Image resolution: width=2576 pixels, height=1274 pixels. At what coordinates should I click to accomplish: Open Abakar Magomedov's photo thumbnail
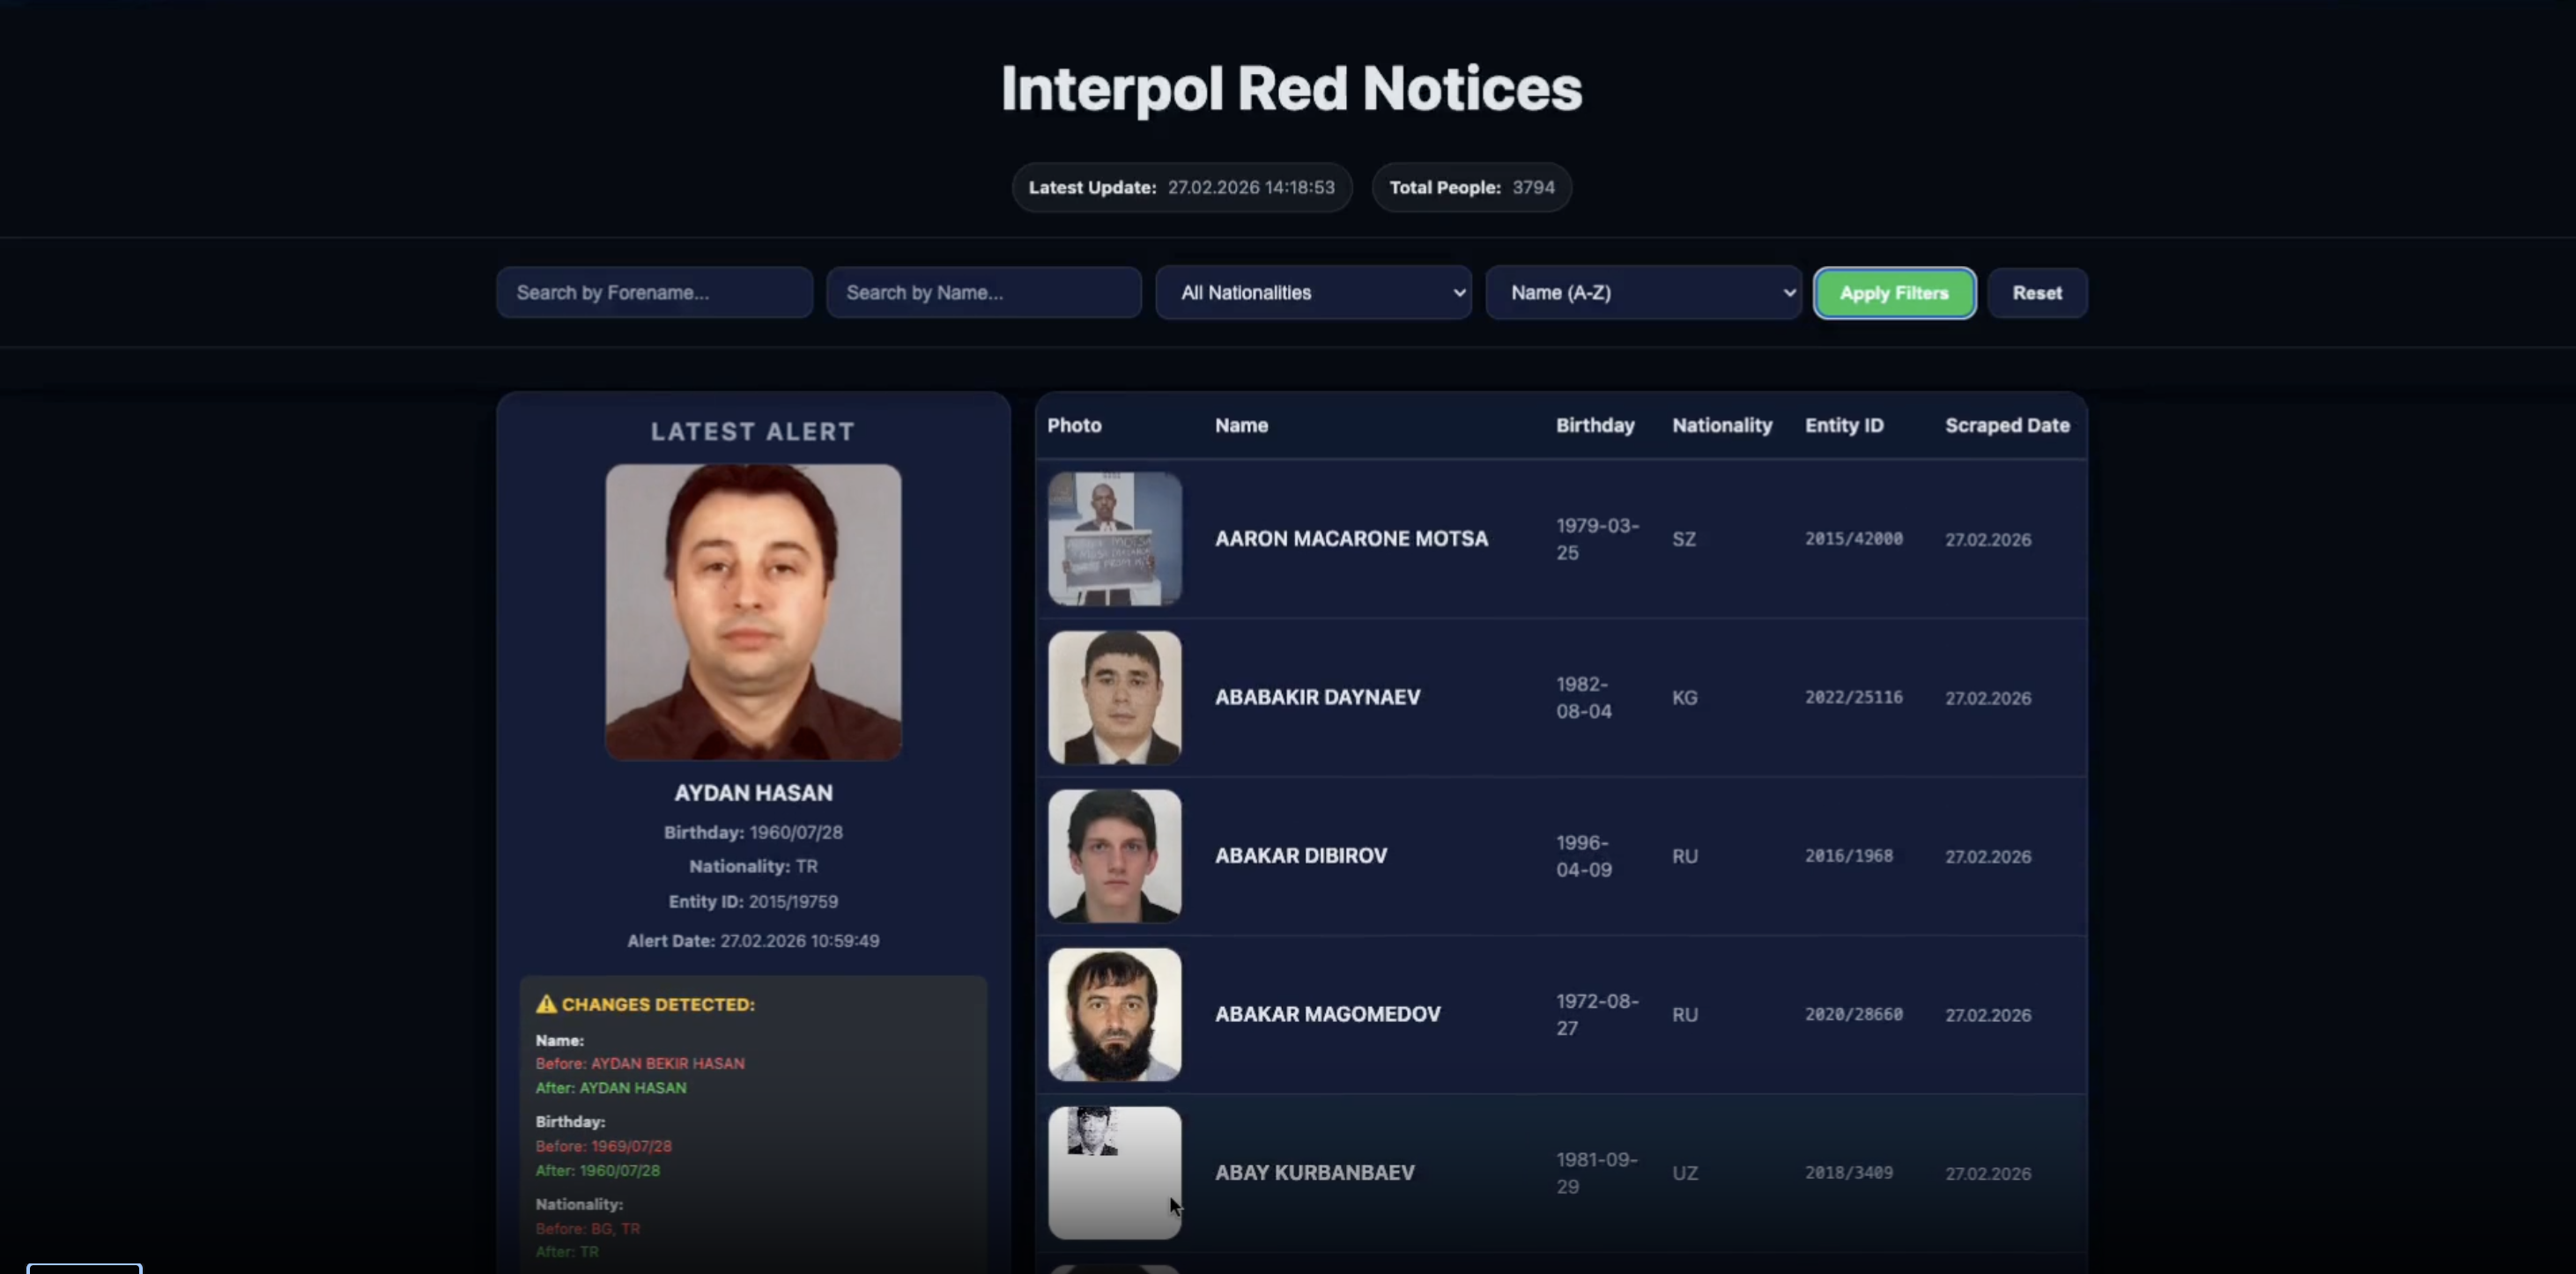tap(1114, 1014)
